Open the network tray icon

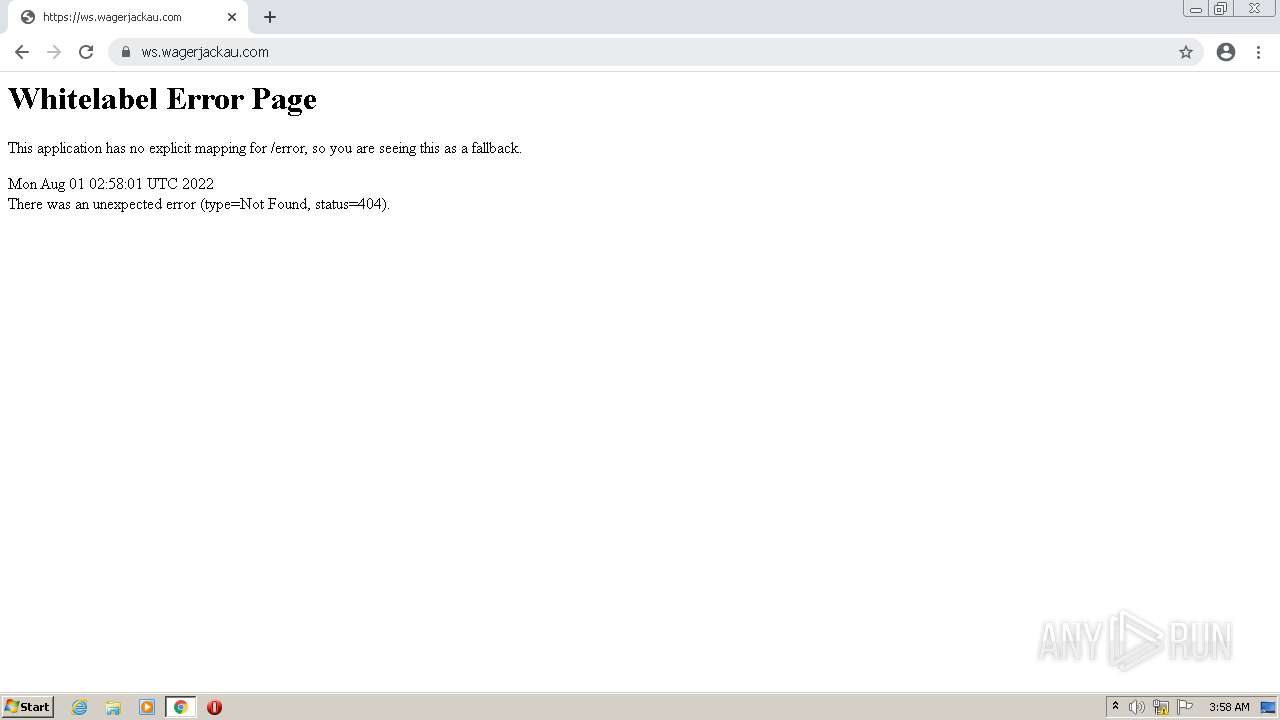click(x=1161, y=707)
